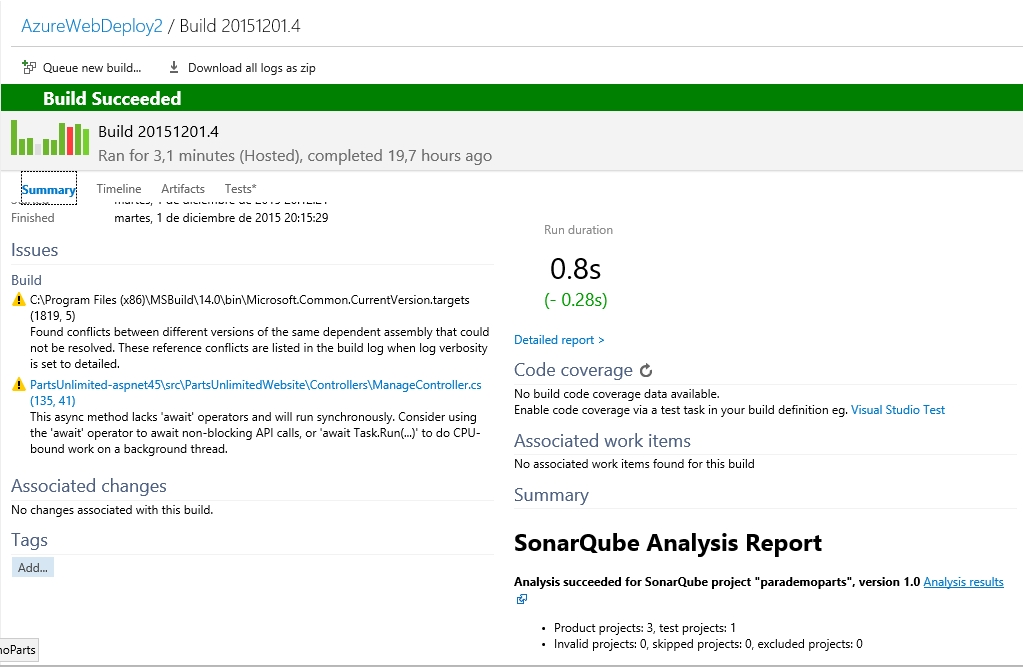Click the warning icon beside Microsoft.Common.CurrentVersion.targets
This screenshot has width=1023, height=667.
click(x=19, y=300)
